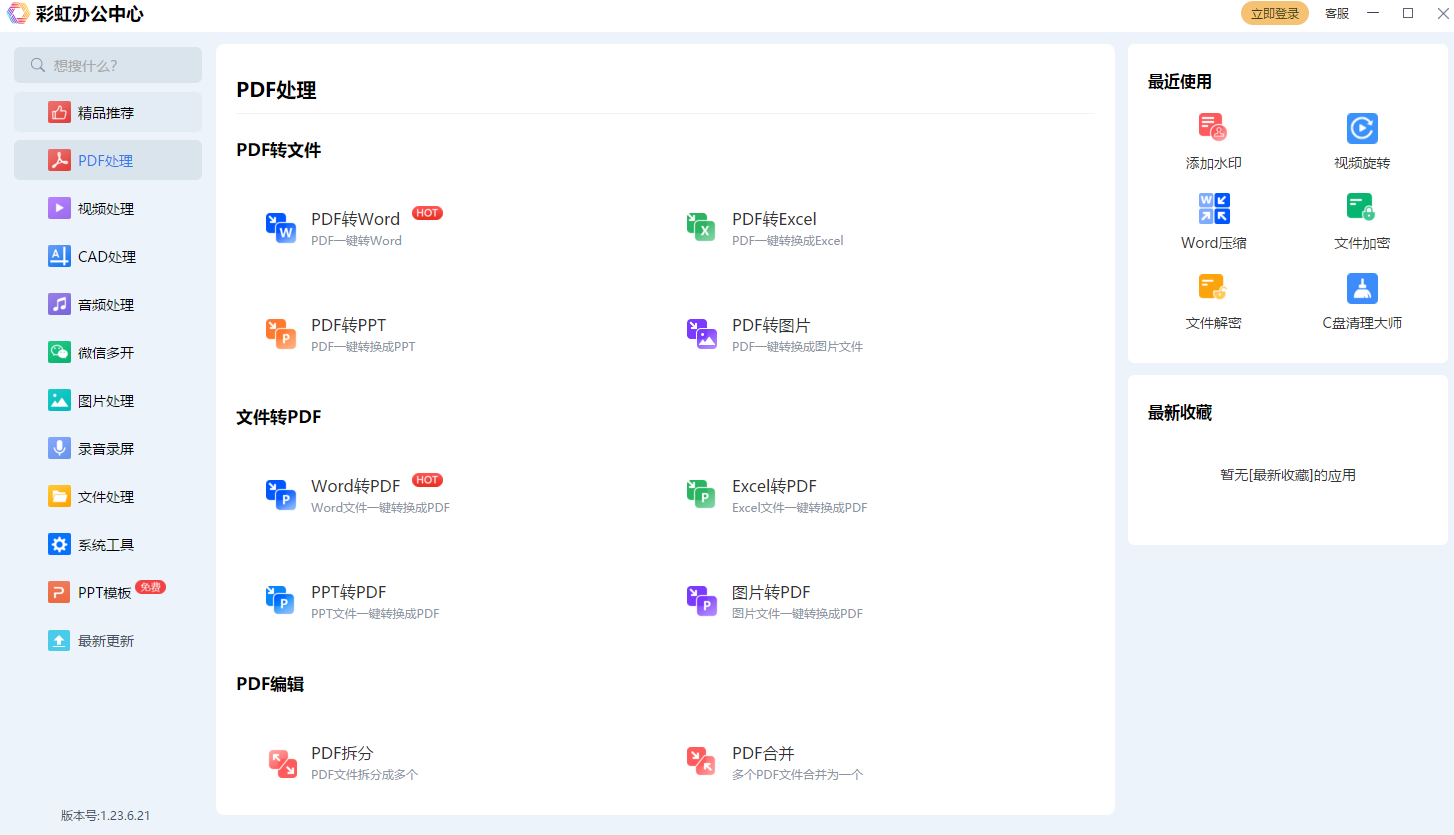Screen dimensions: 1454x835
Task: Click the CAD处理 sidebar icon
Action: click(x=59, y=257)
